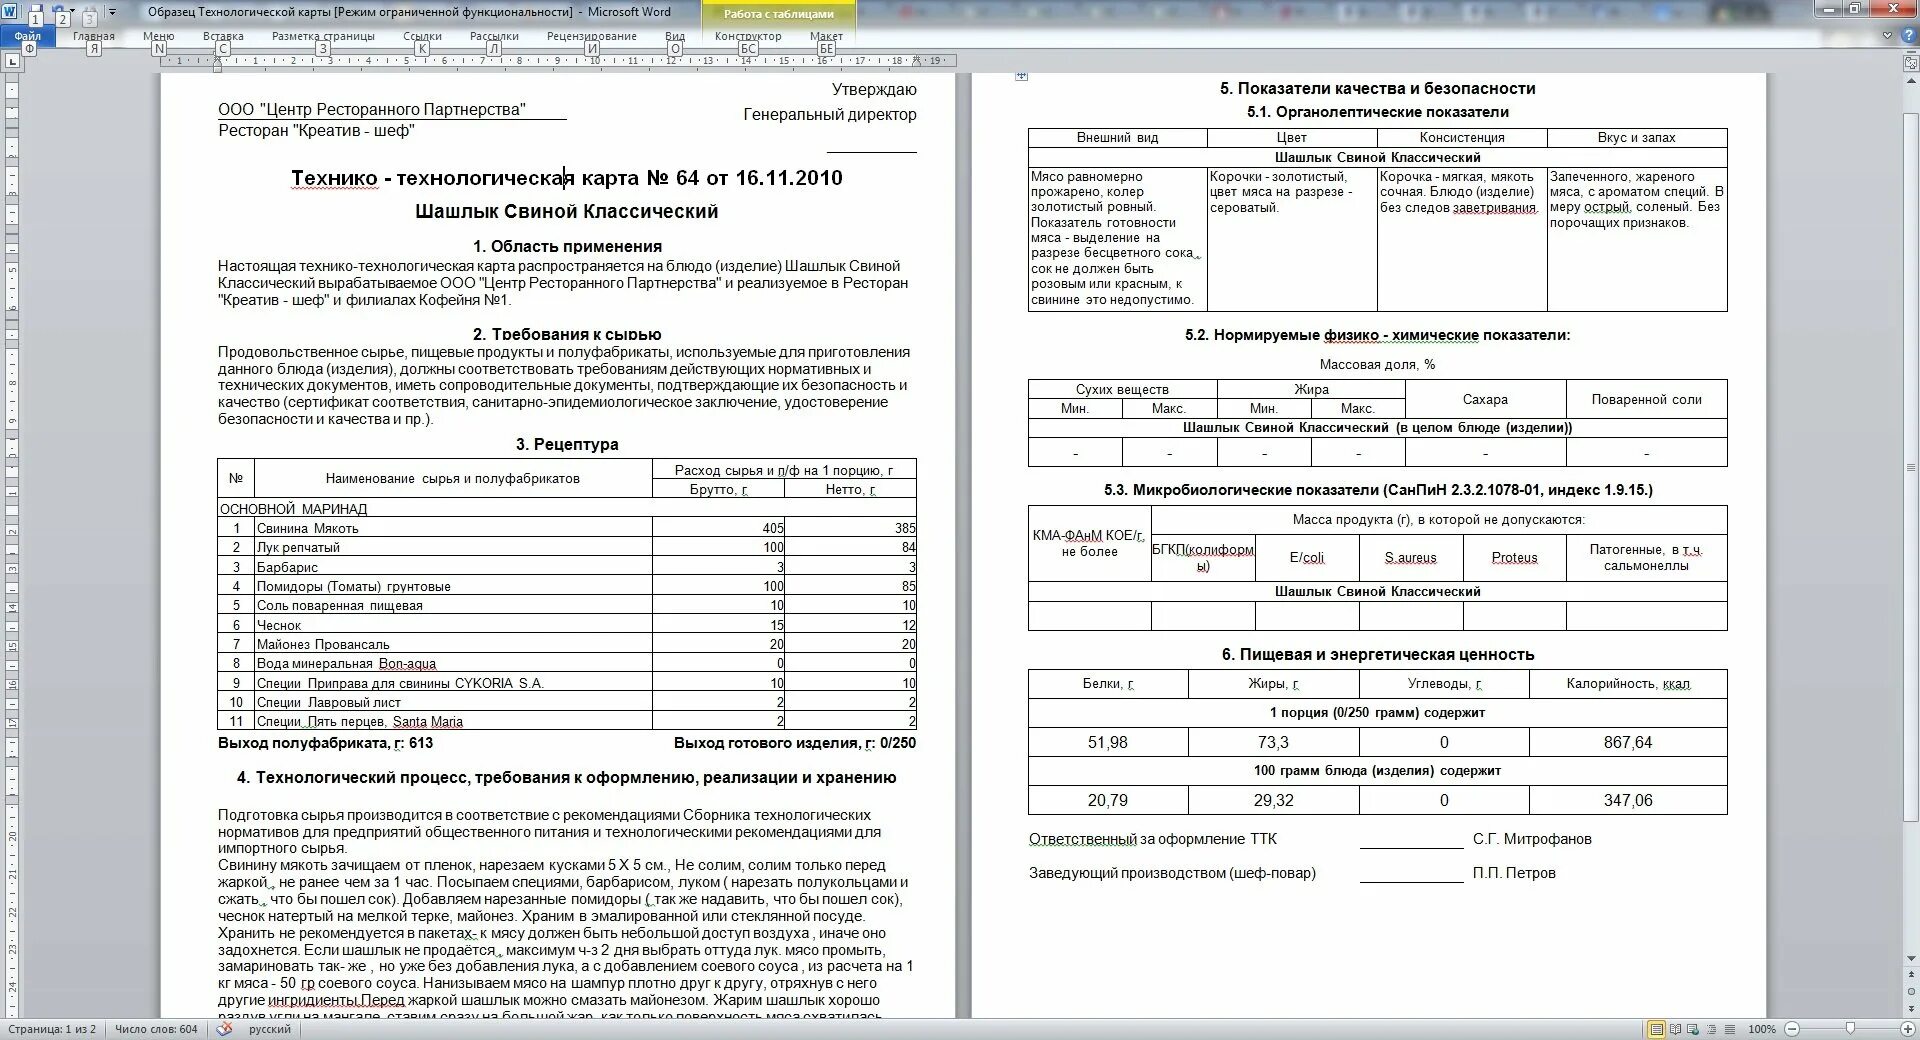Switch to the Главная ribbon tab
This screenshot has height=1040, width=1920.
coord(94,36)
